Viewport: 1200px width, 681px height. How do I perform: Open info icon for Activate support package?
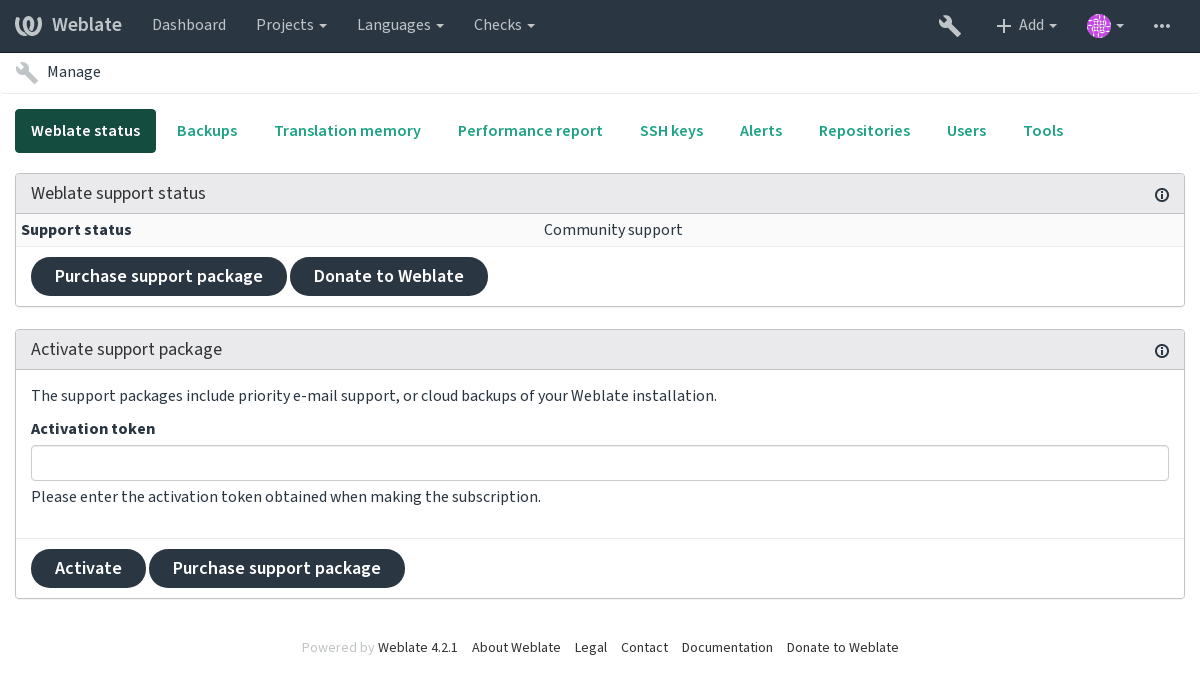(x=1162, y=351)
